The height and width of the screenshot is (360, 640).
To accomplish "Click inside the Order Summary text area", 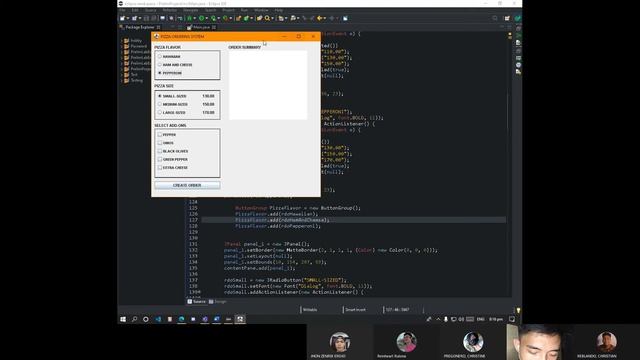I will pos(268,85).
